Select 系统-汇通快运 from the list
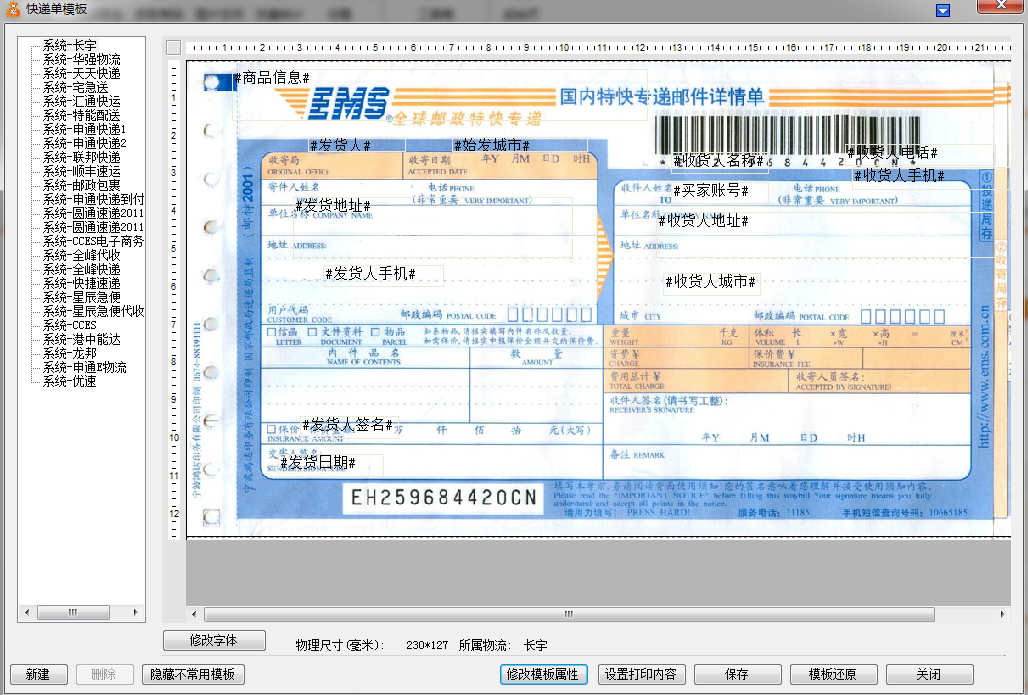This screenshot has width=1028, height=695. (x=81, y=101)
